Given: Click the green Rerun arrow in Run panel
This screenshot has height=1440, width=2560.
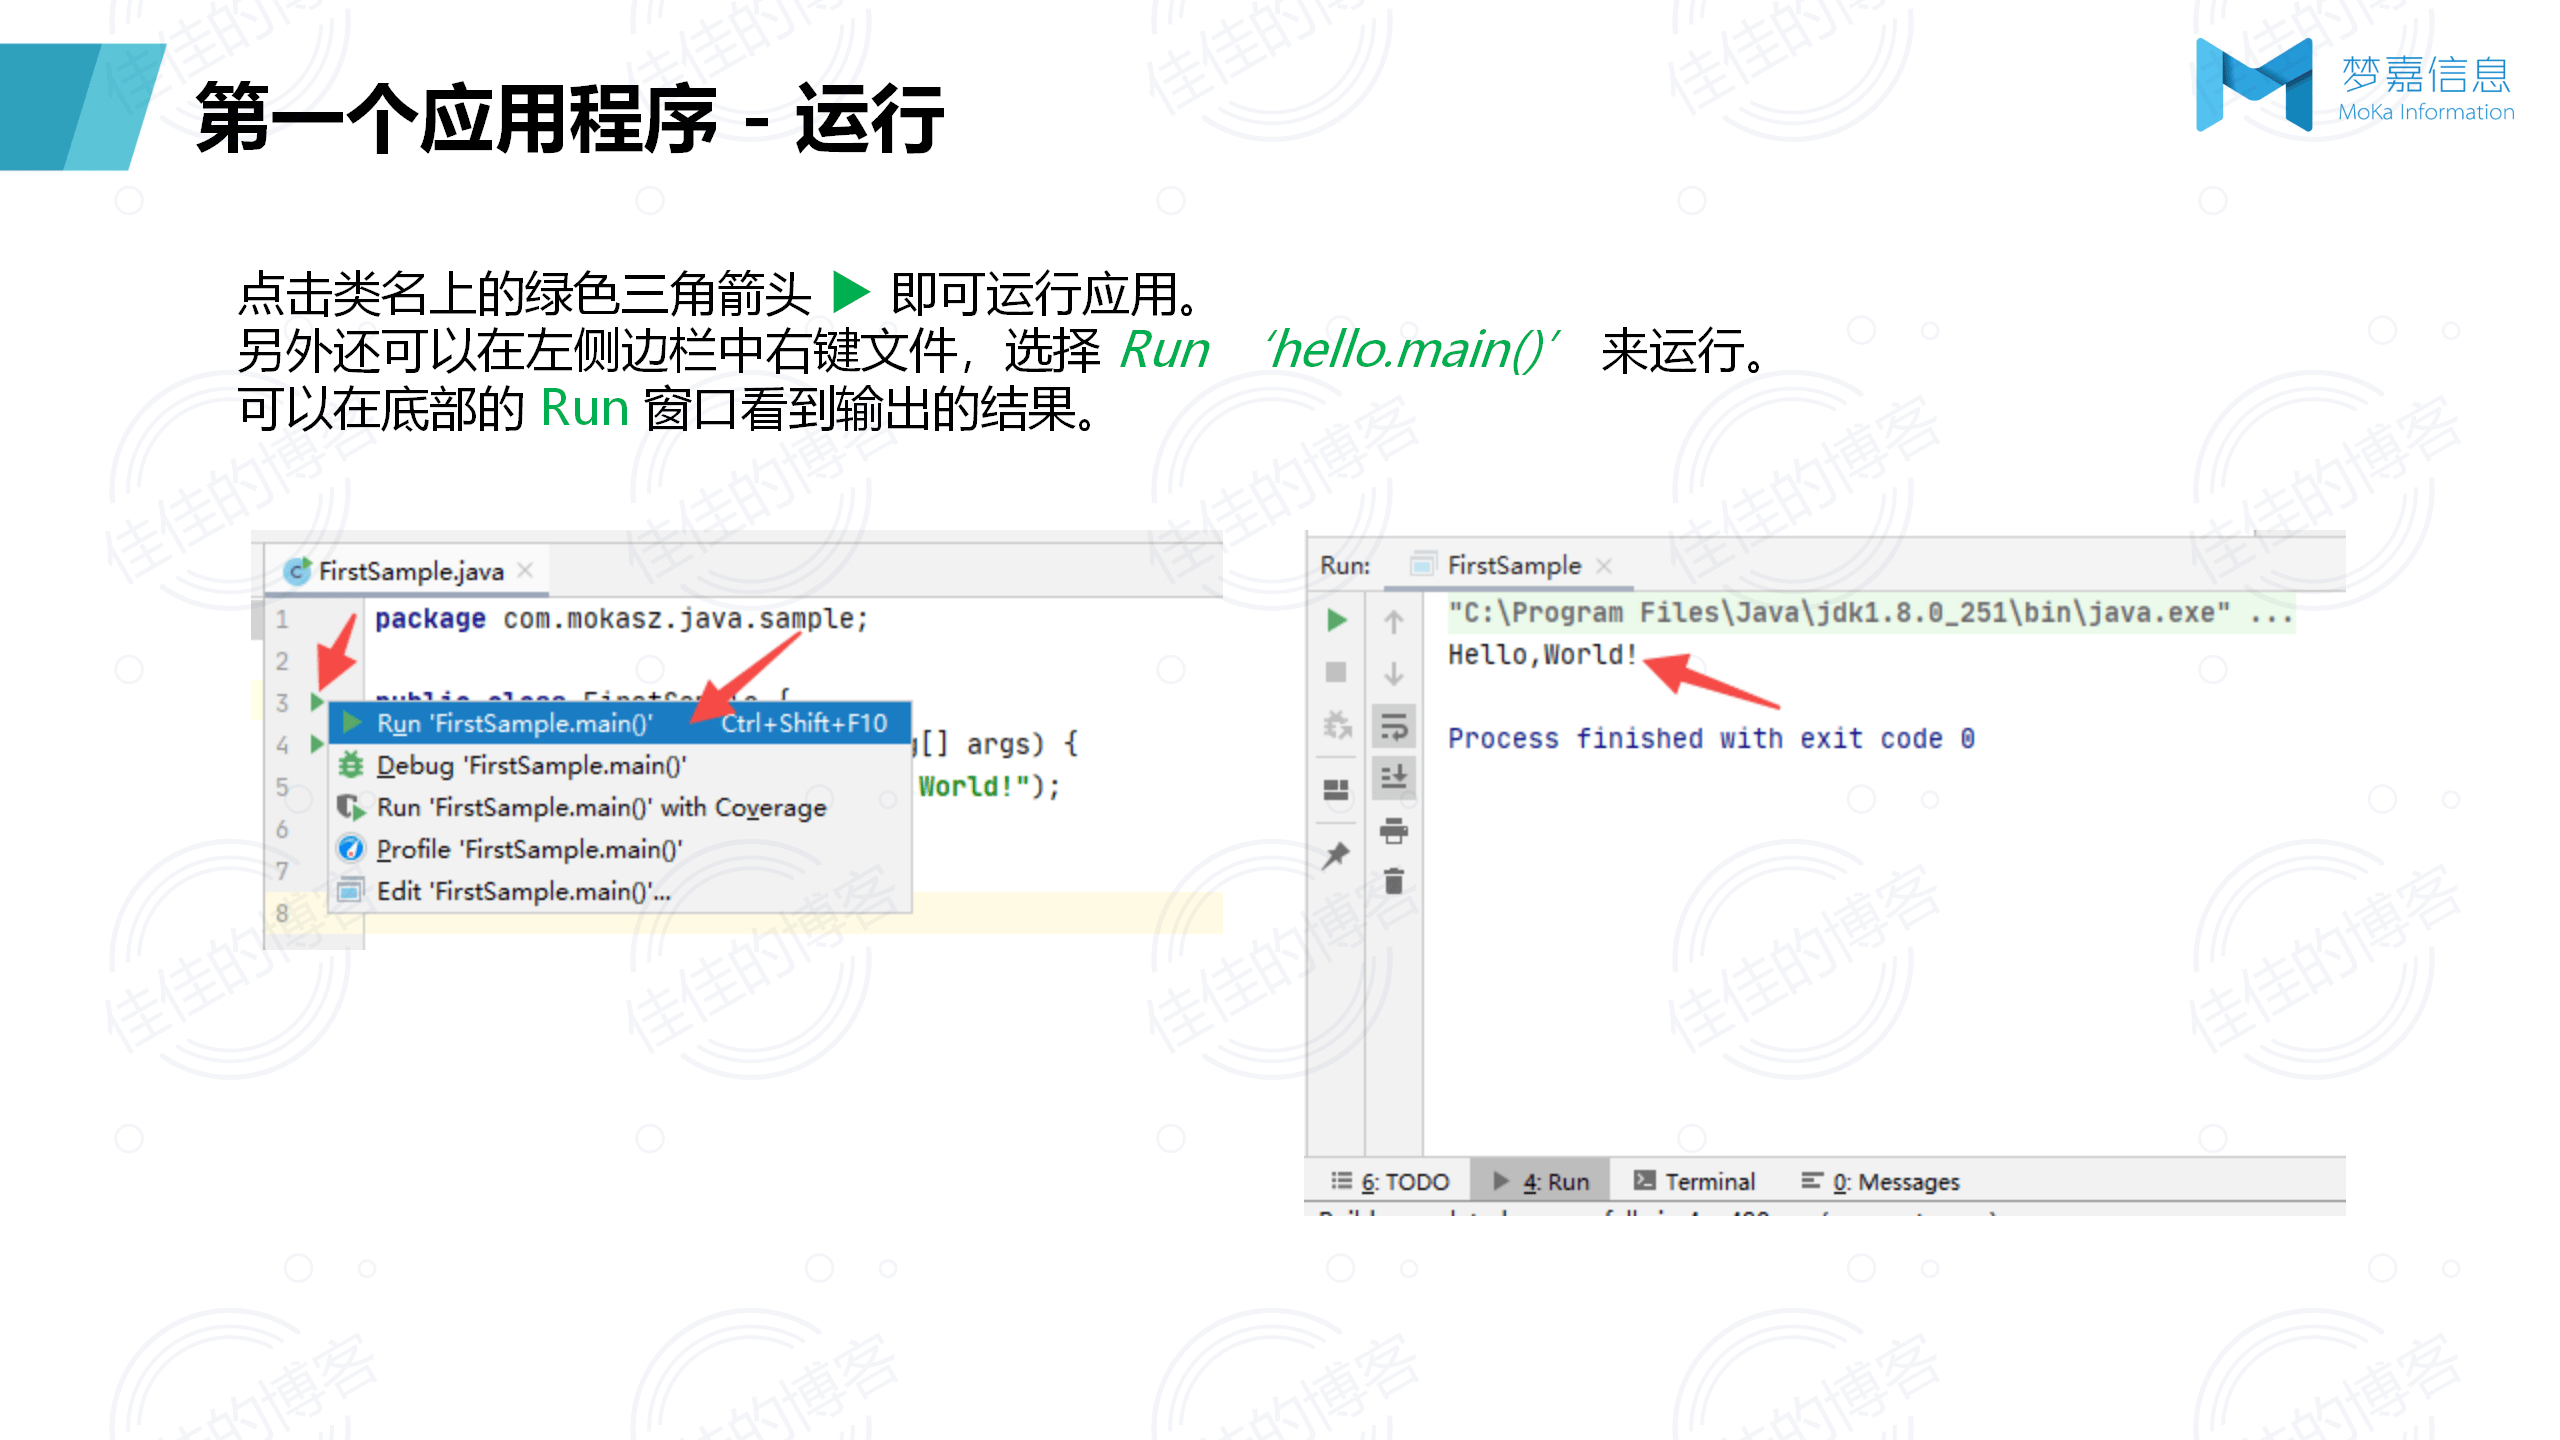Looking at the screenshot, I should point(1336,620).
